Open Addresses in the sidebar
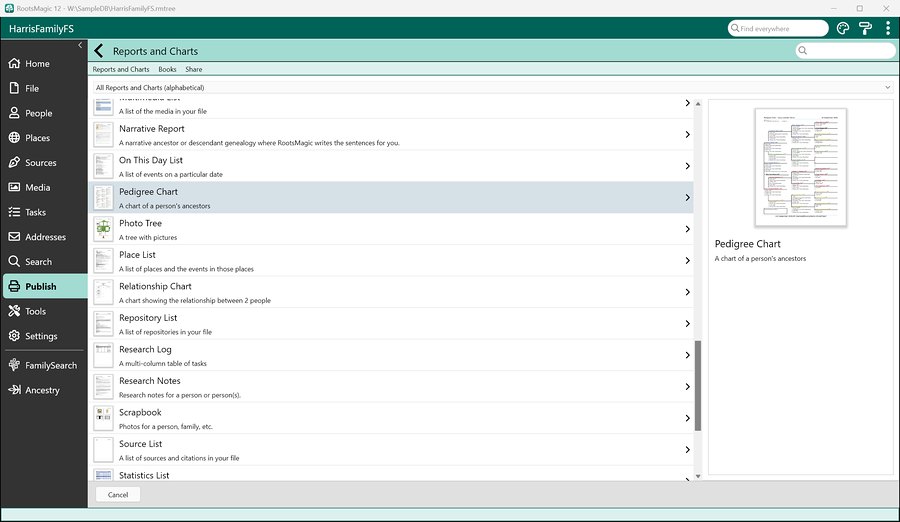Screen dimensions: 900x522 (45, 237)
